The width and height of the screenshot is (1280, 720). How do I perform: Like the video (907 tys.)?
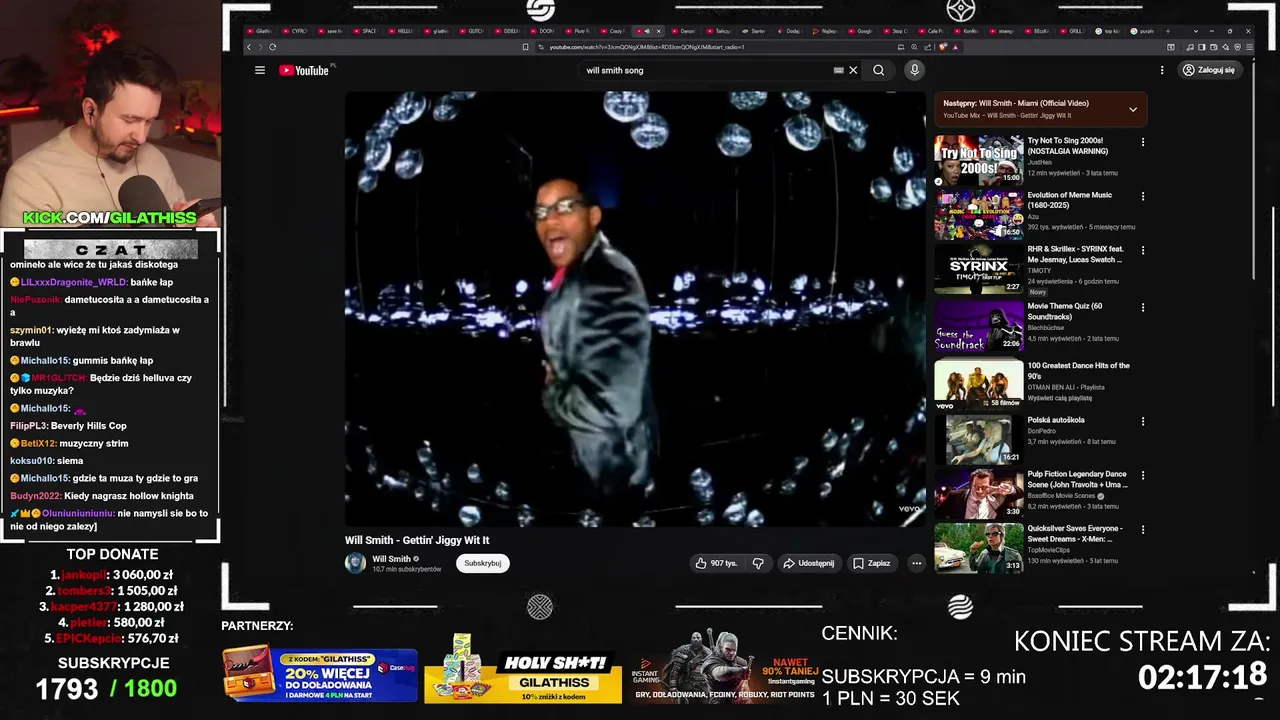point(715,563)
